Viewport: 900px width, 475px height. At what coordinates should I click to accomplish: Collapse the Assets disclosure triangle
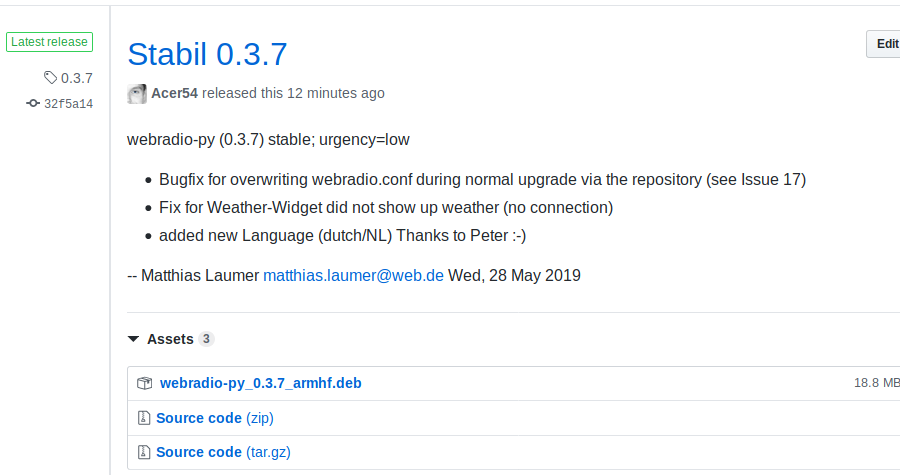click(133, 339)
